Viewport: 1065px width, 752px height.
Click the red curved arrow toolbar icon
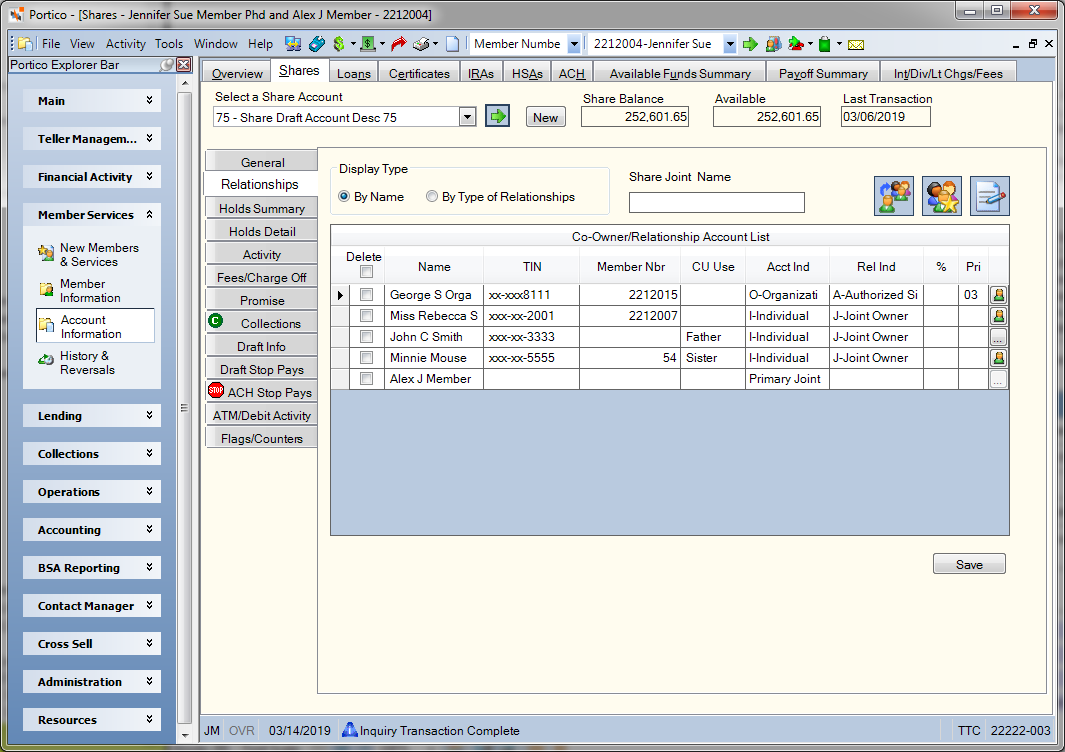coord(399,44)
